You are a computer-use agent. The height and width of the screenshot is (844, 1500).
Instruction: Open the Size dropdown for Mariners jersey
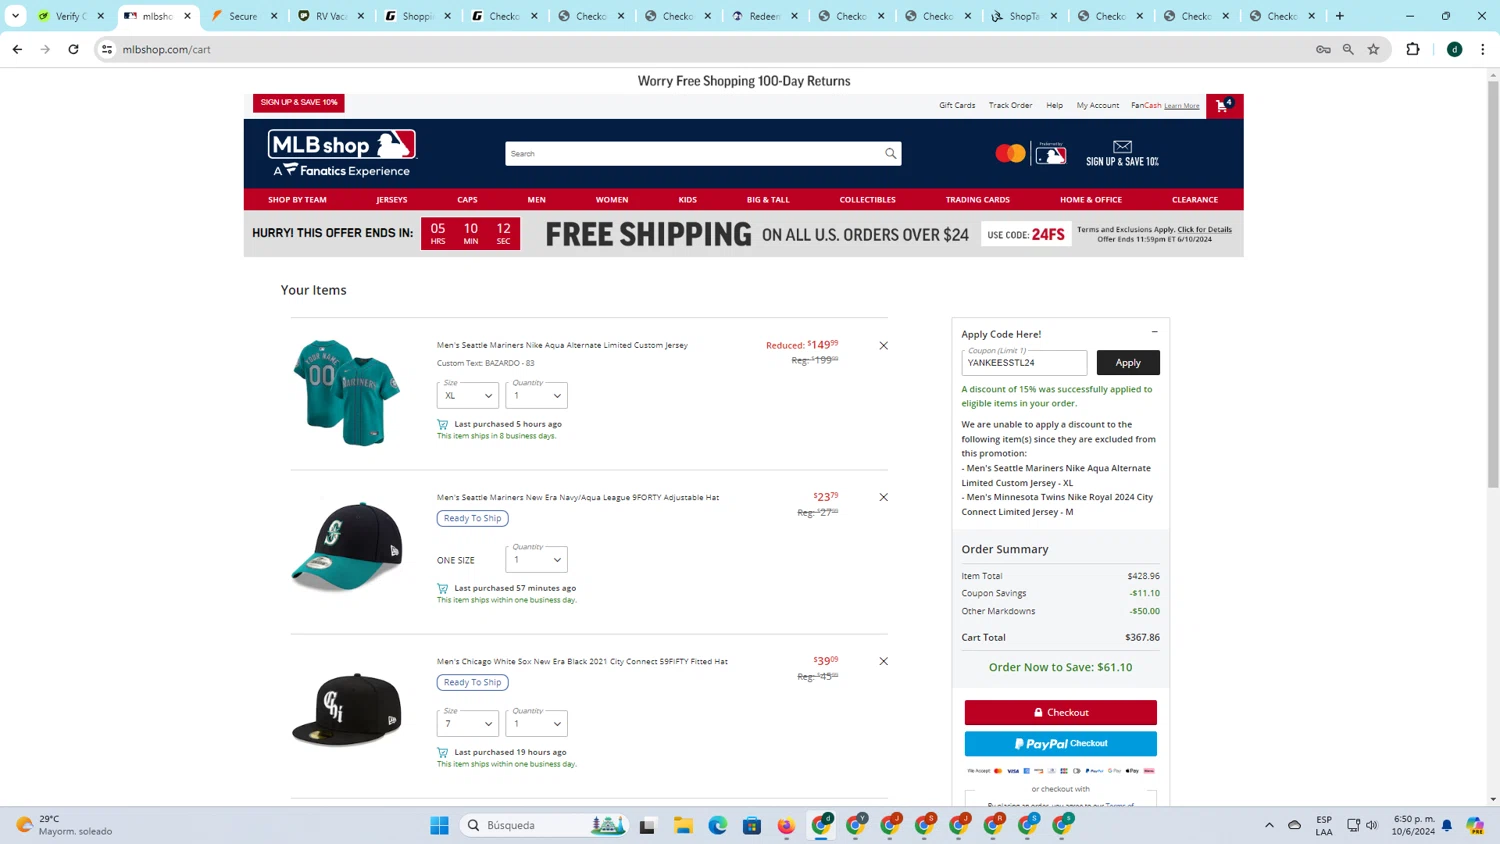tap(467, 395)
